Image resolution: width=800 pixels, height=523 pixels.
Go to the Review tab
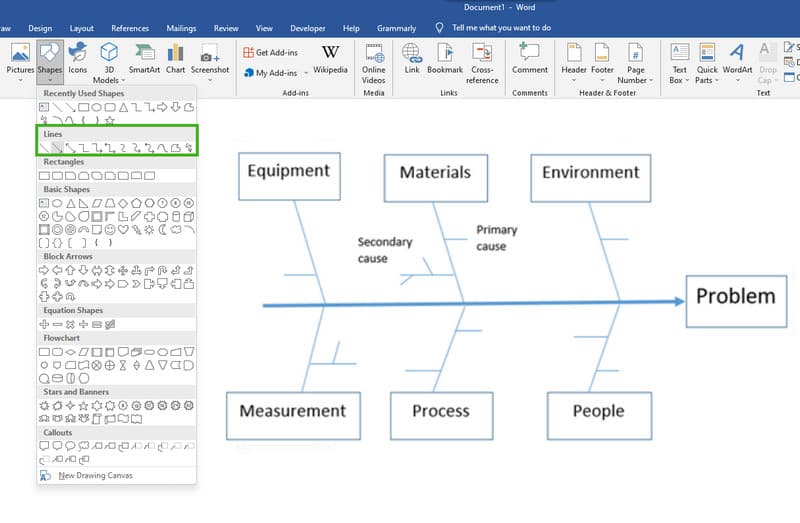pyautogui.click(x=226, y=29)
